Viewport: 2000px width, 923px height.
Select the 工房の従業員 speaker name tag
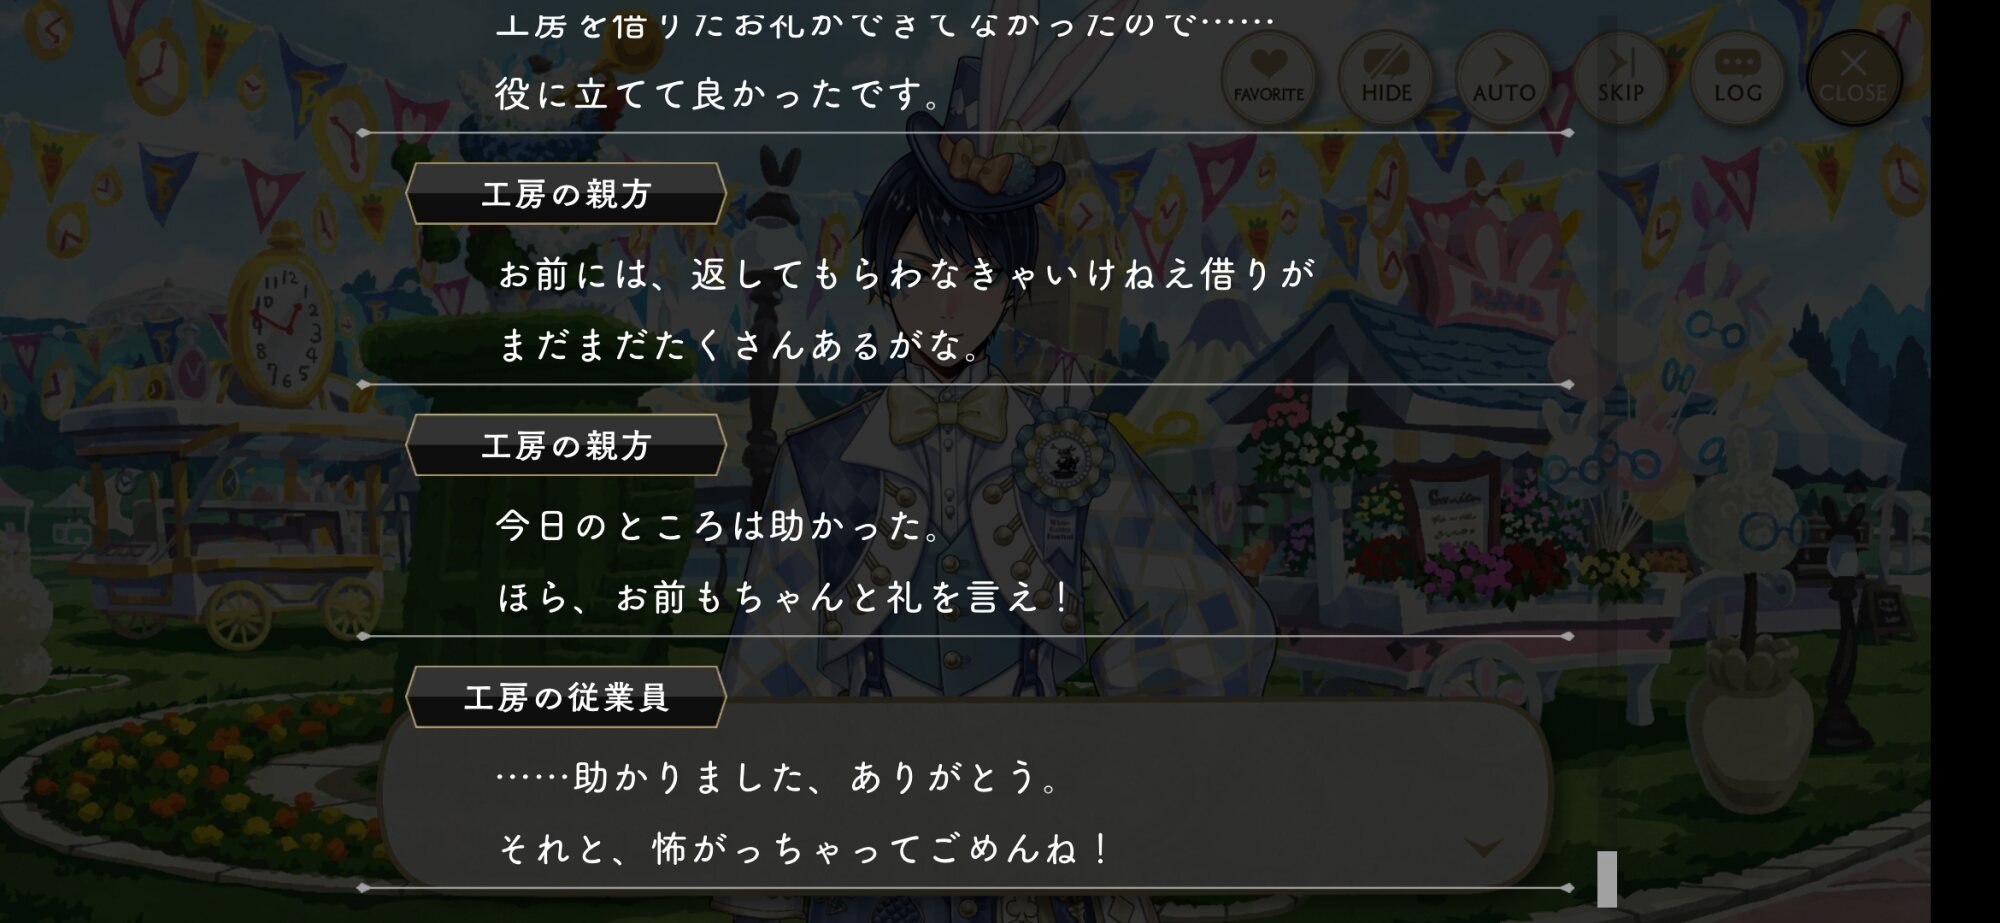point(566,697)
